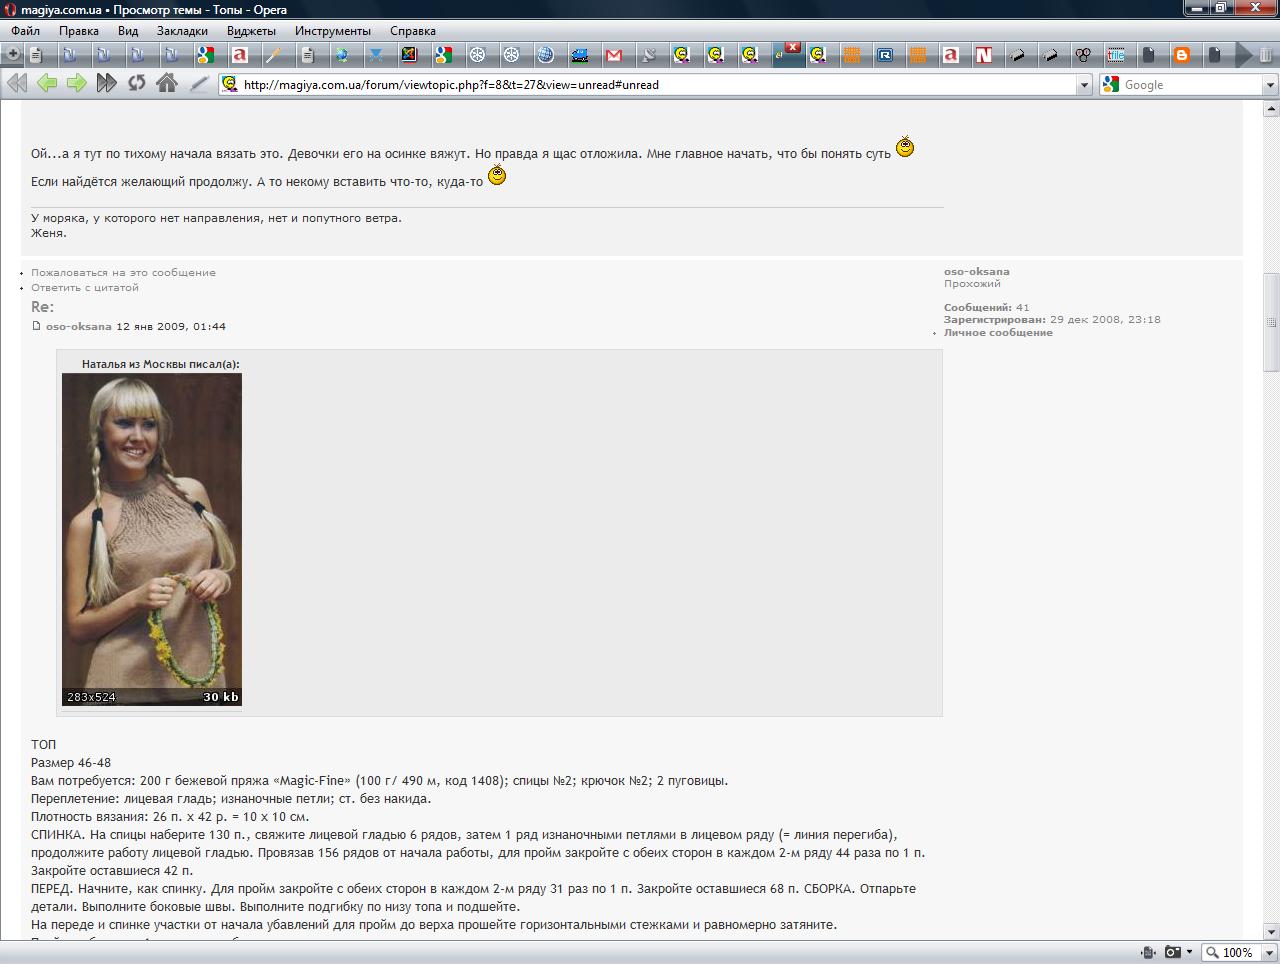The image size is (1280, 964).
Task: Switch to the blue R icon tab
Action: 885,55
